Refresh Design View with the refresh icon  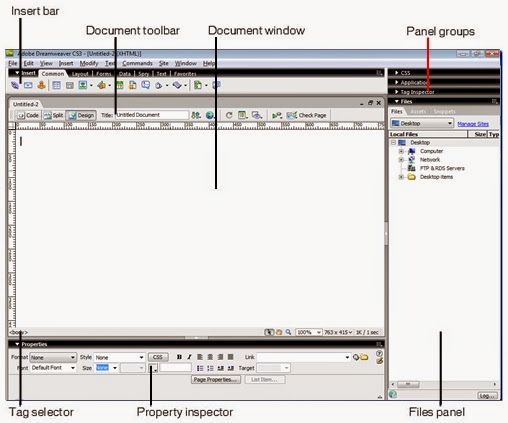[229, 115]
